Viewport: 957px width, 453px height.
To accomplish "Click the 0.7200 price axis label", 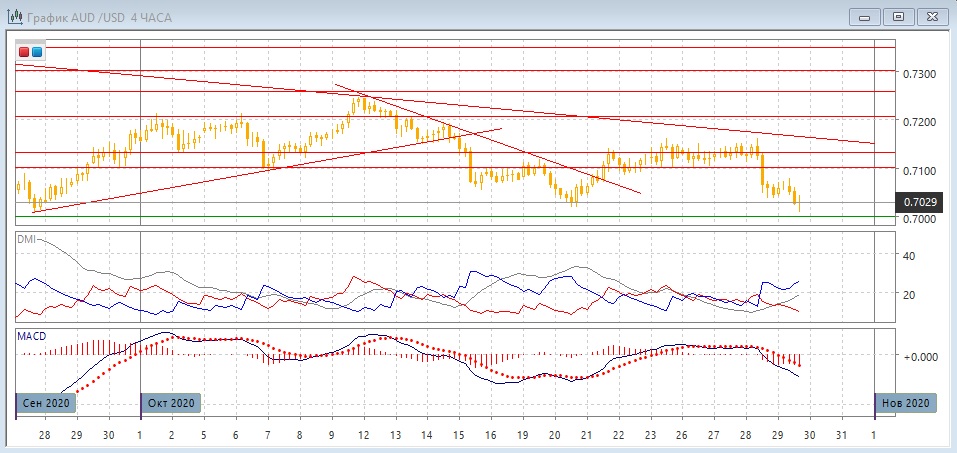I will click(x=919, y=123).
